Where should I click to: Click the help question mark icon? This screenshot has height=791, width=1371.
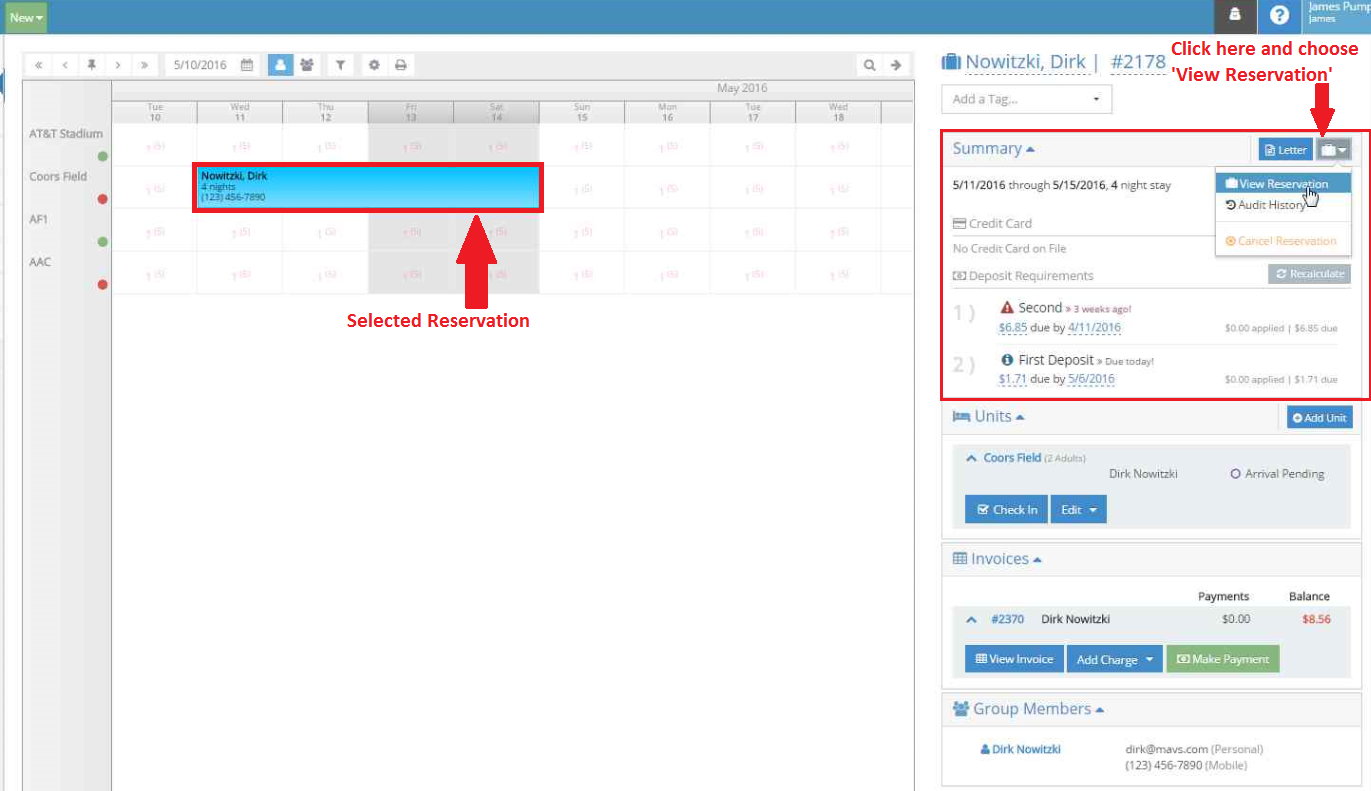click(1279, 15)
